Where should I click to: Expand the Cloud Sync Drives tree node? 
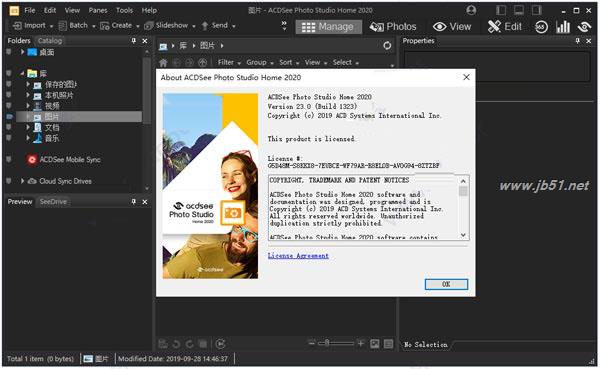coord(22,181)
